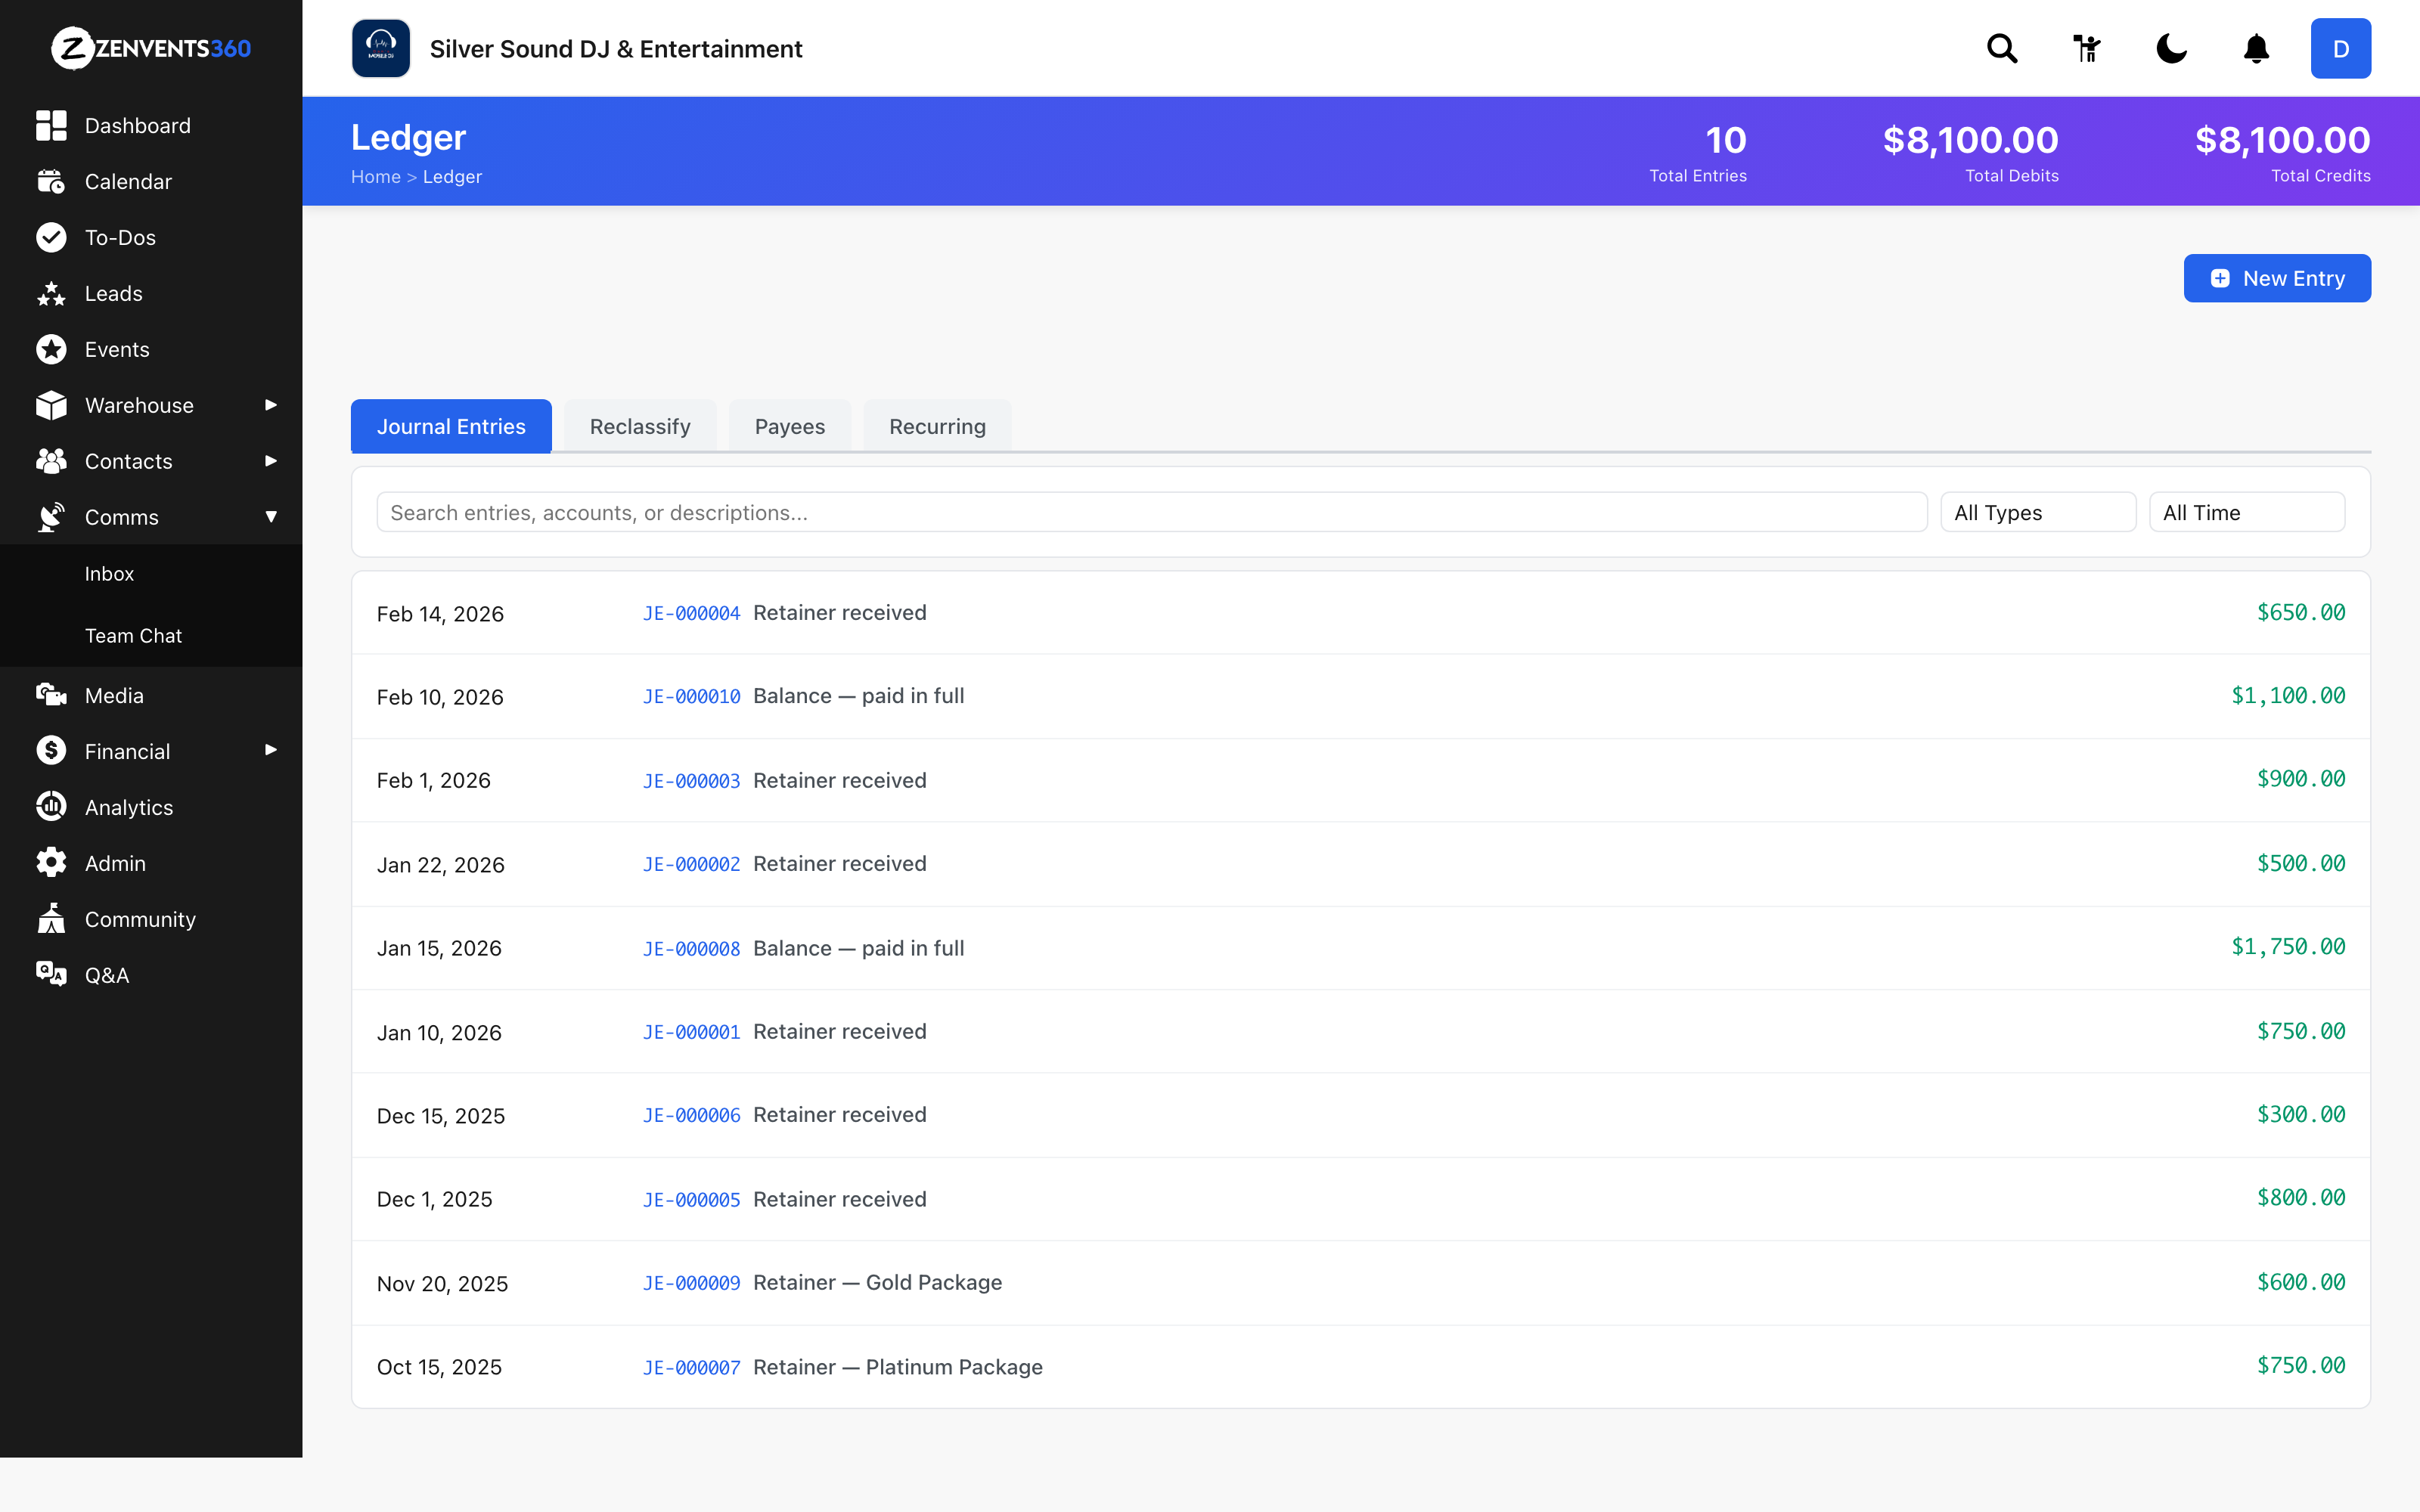Switch to the Journal Entries tab
This screenshot has height=1512, width=2420.
451,426
